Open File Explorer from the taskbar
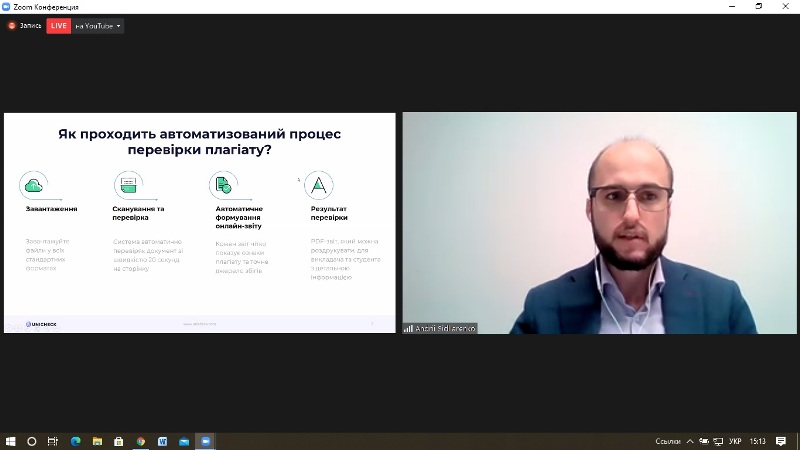Screen dimensions: 800x450 click(x=97, y=441)
